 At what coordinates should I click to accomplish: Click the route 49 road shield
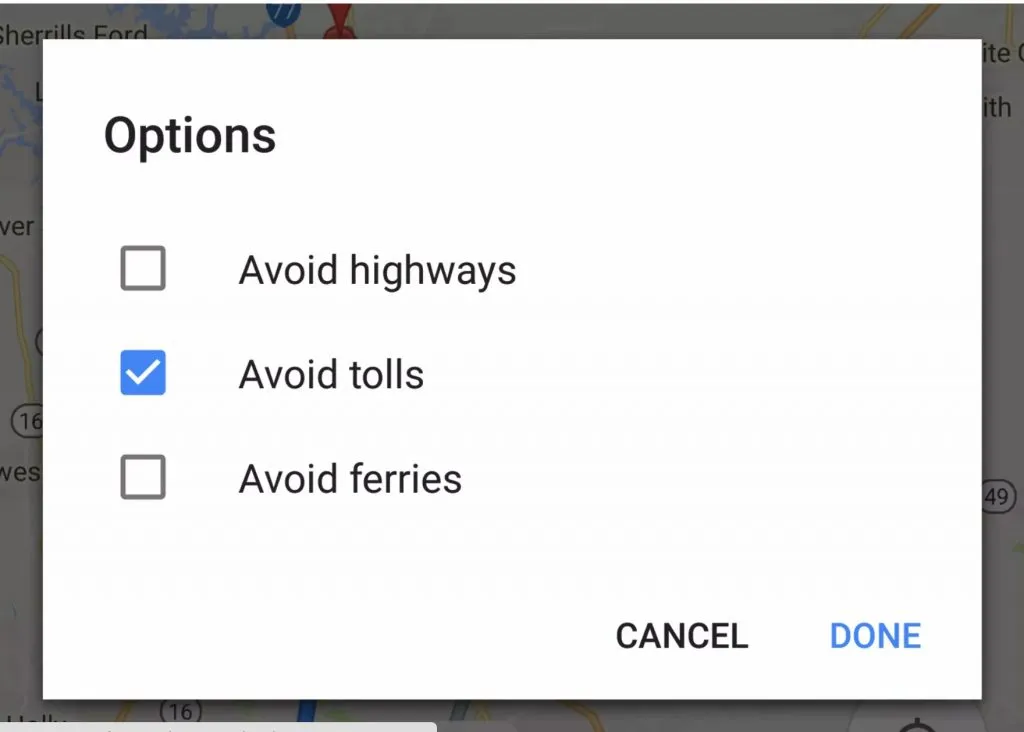996,496
